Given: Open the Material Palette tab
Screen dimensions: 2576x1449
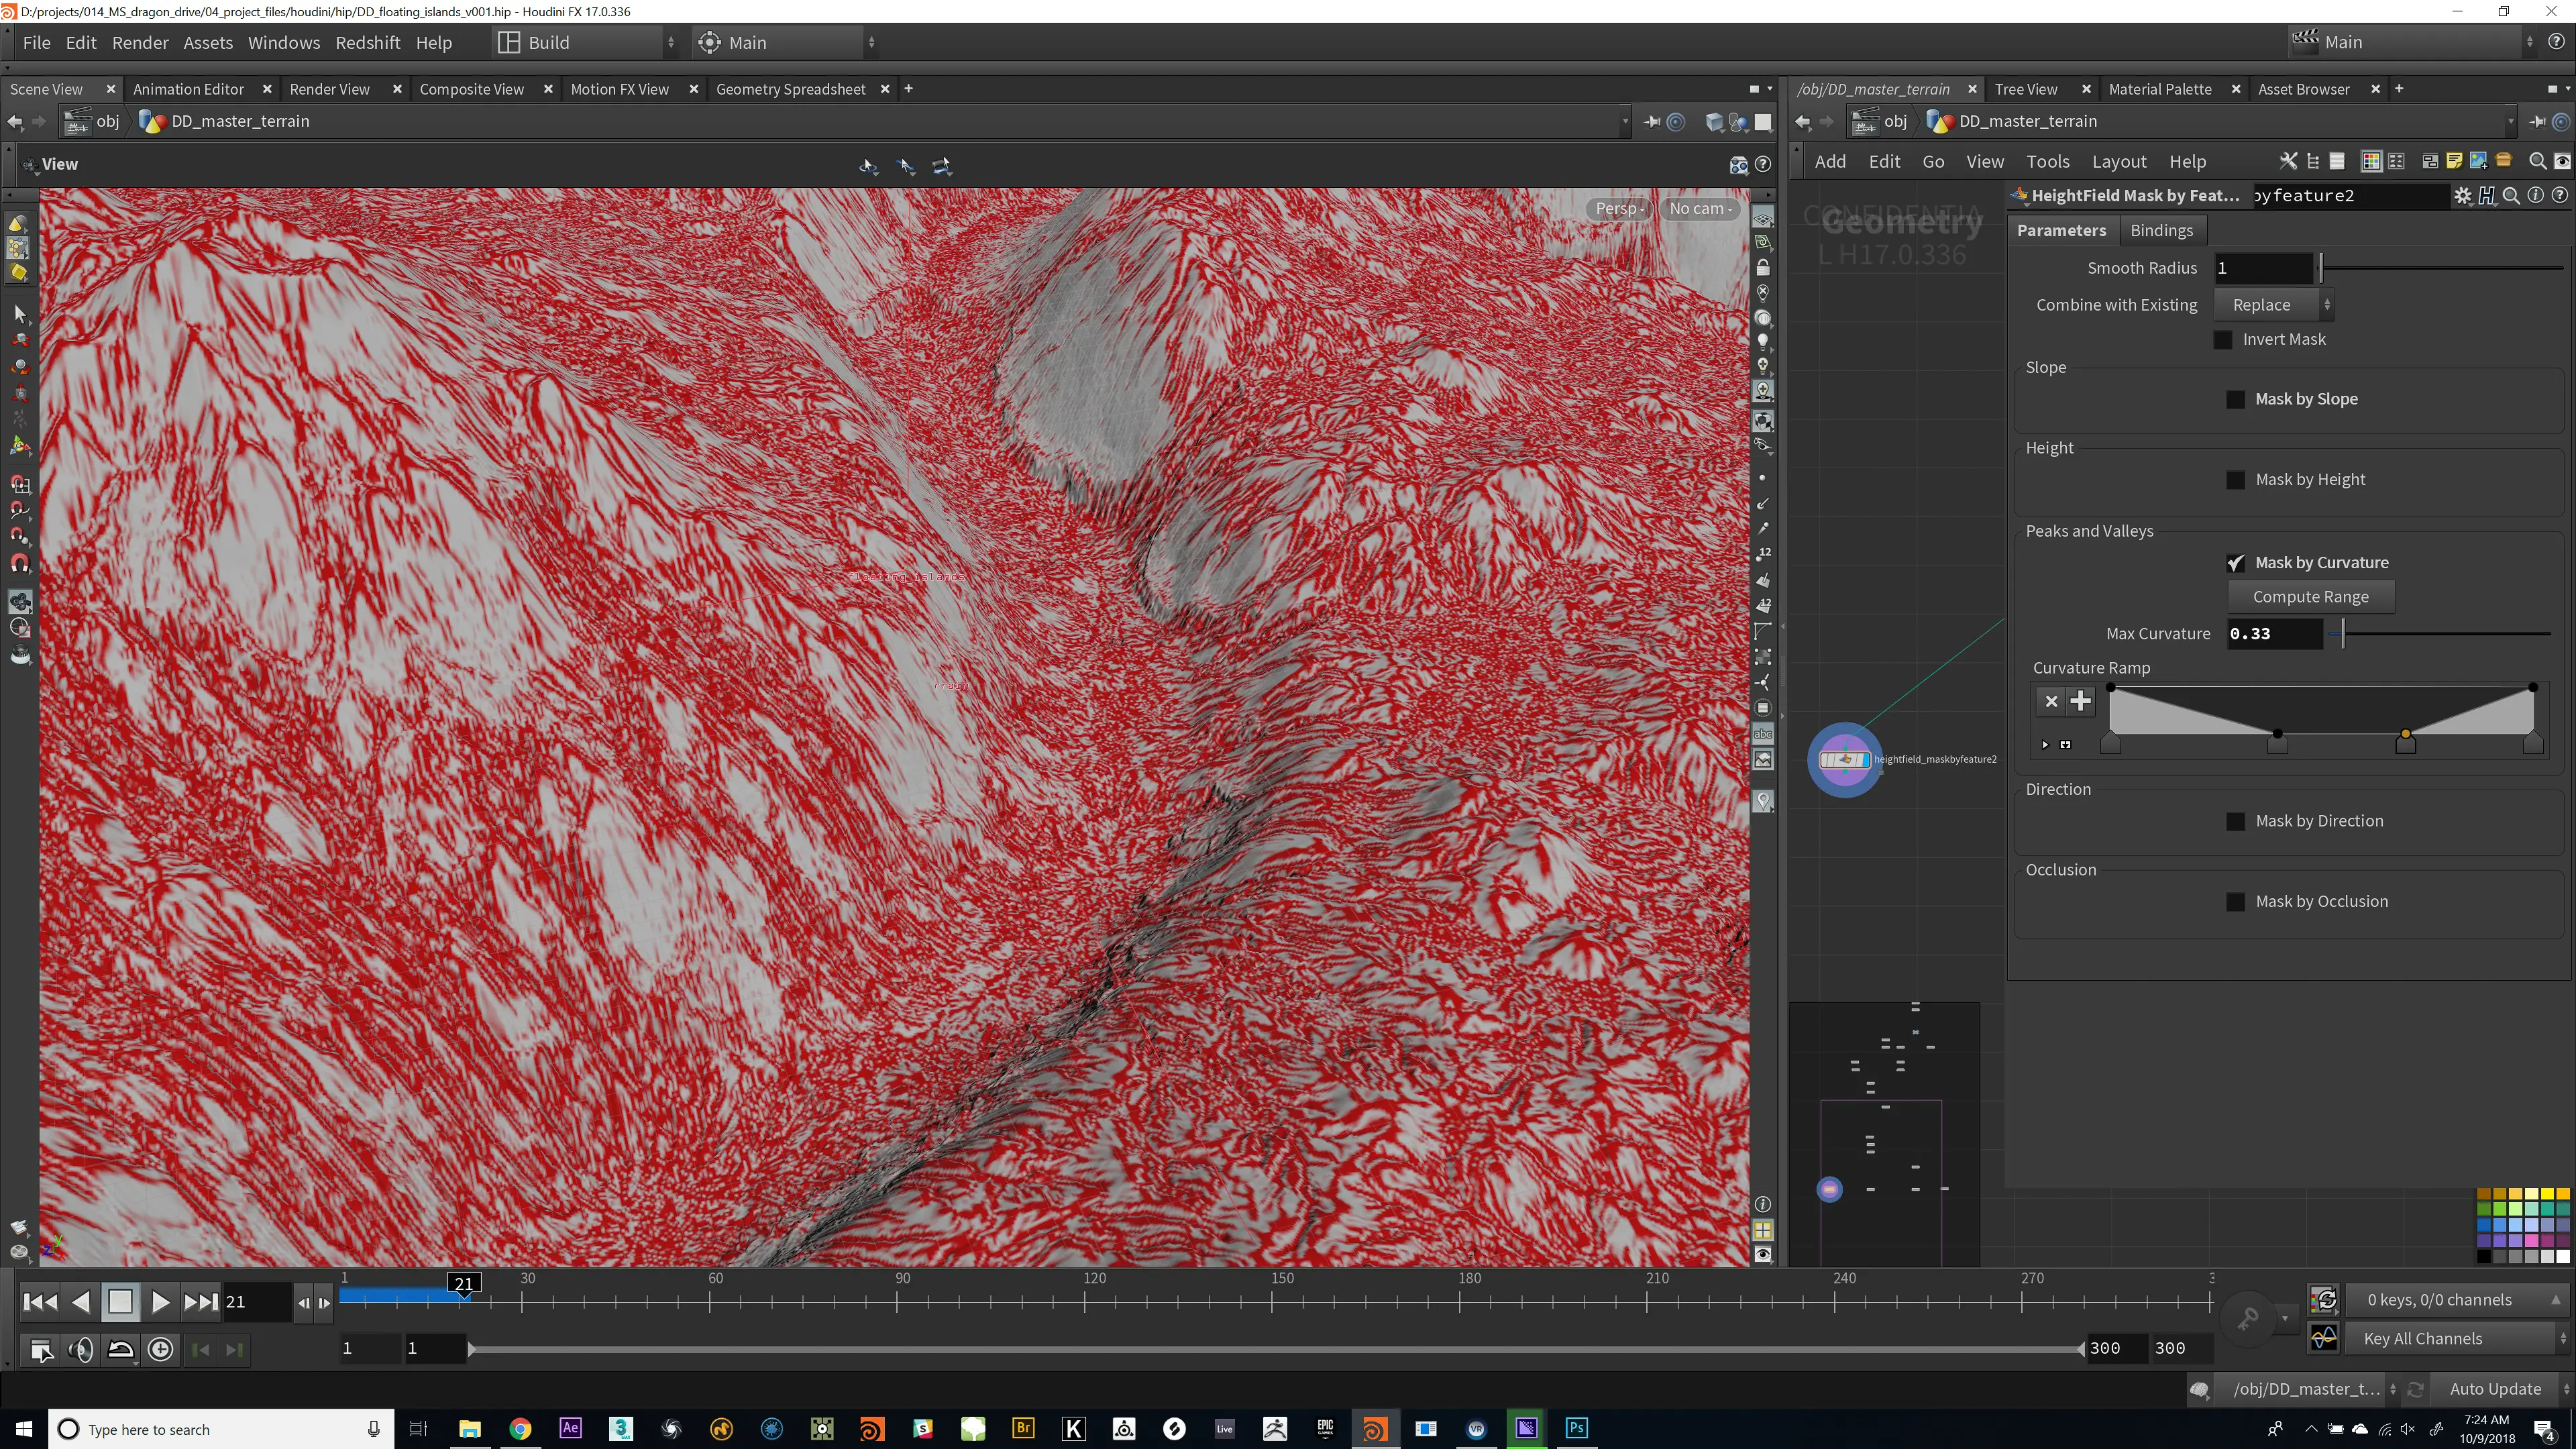Looking at the screenshot, I should coord(2160,89).
